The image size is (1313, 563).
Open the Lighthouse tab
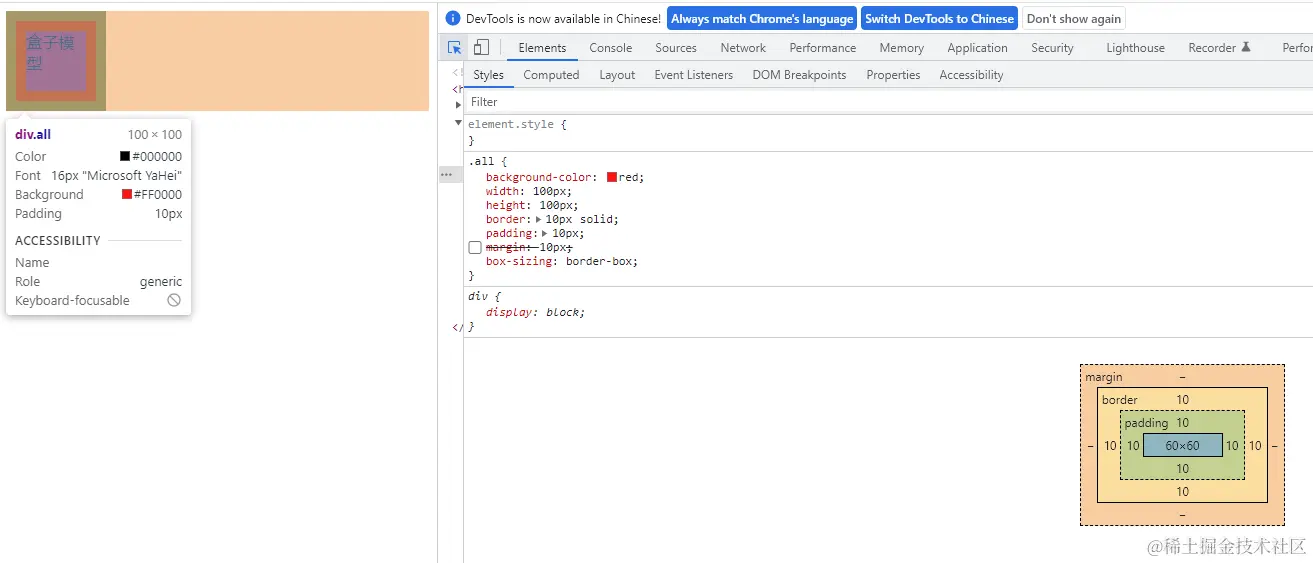click(x=1135, y=48)
